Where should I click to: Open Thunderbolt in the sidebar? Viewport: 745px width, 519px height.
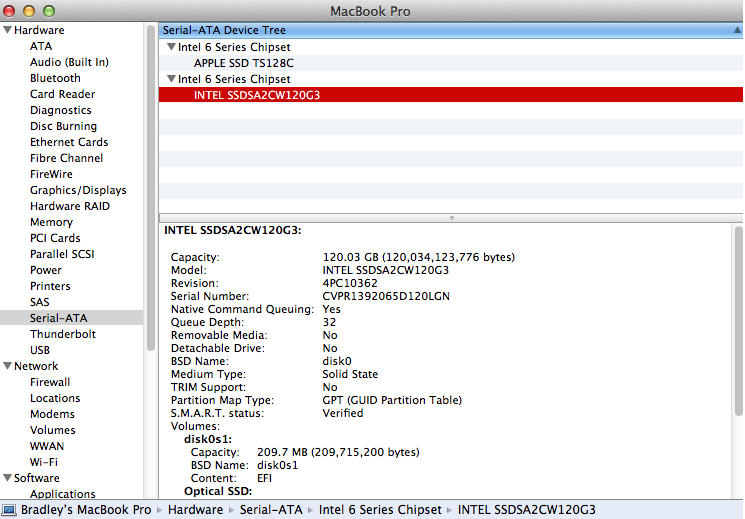pos(63,334)
